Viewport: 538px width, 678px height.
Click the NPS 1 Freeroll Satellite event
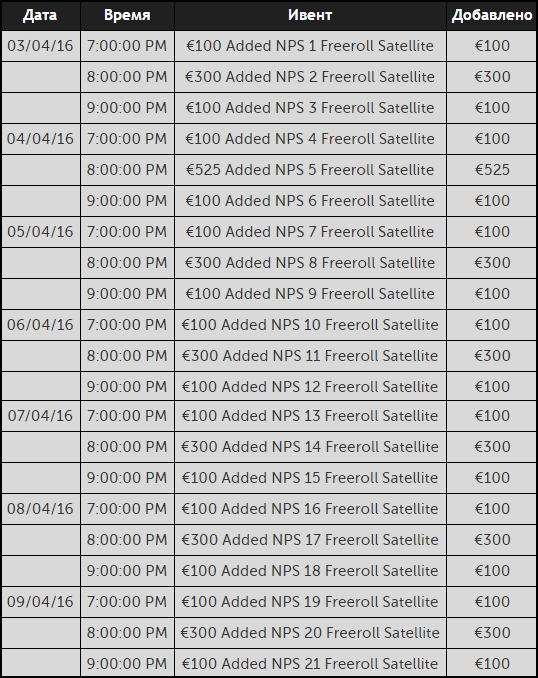pyautogui.click(x=310, y=46)
